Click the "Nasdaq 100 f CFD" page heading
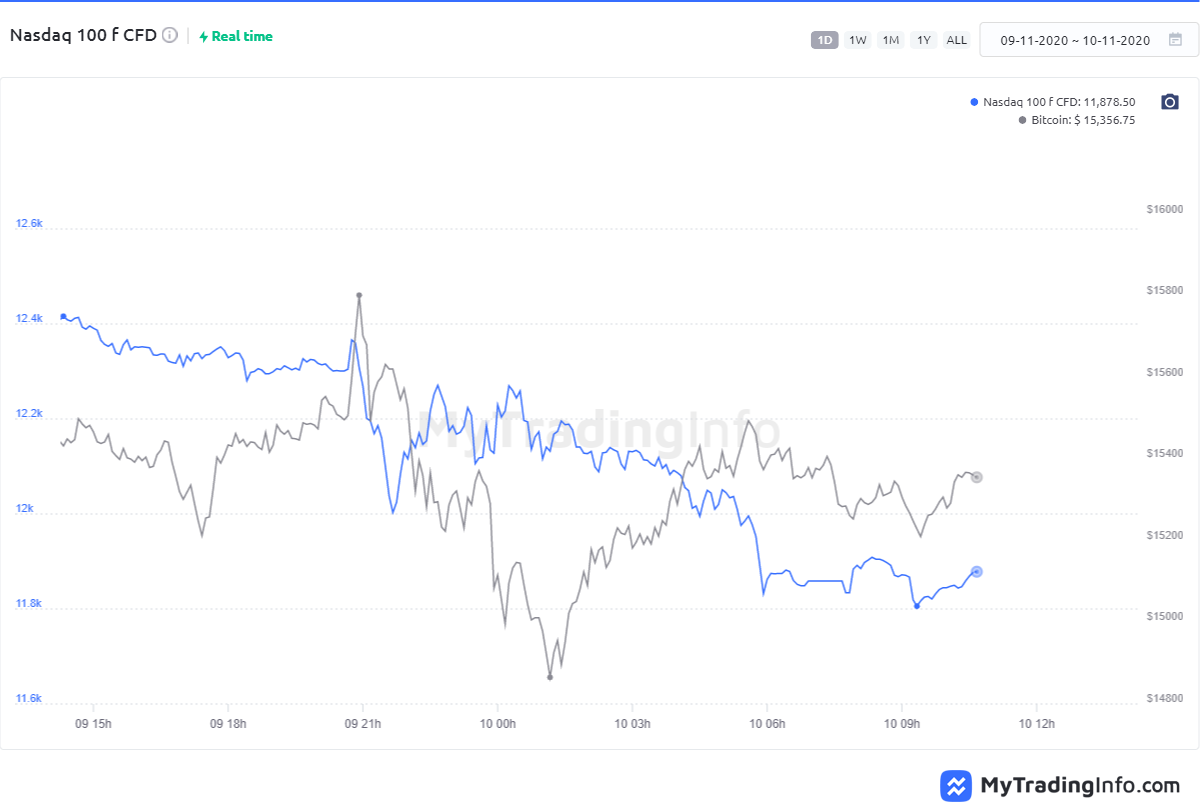1200x810 pixels. [x=83, y=35]
